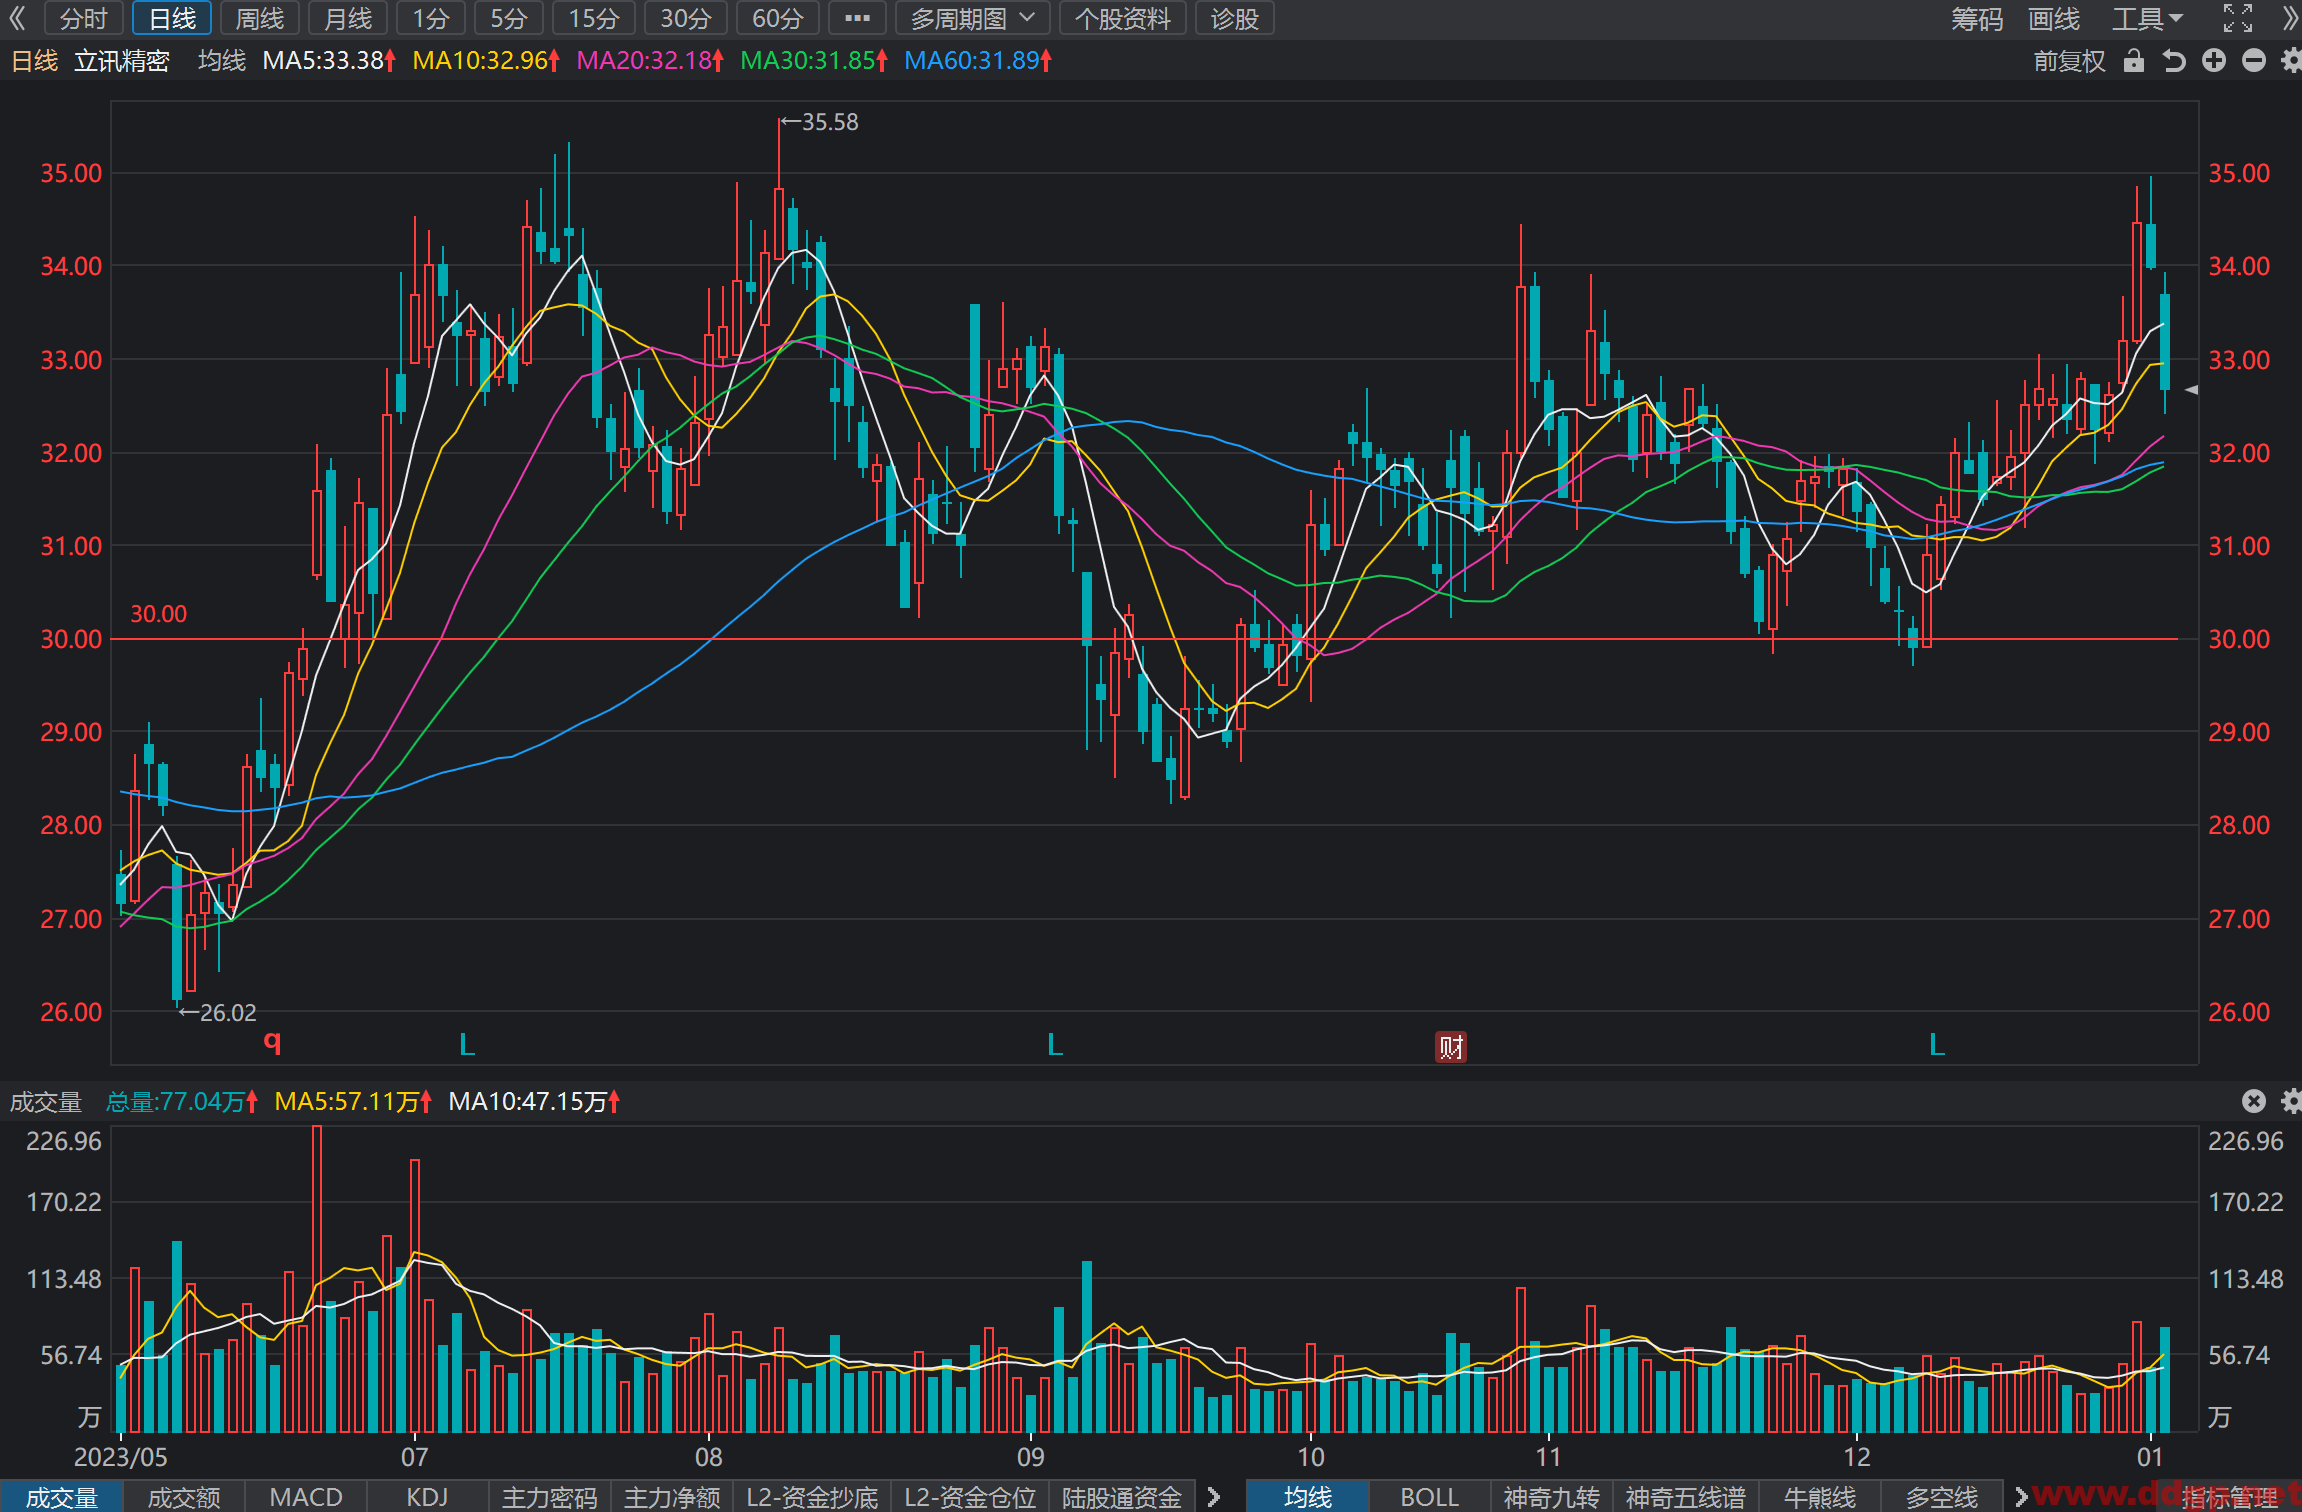This screenshot has width=2302, height=1512.
Task: Enter fullscreen with the expand arrows icon
Action: pyautogui.click(x=2238, y=18)
